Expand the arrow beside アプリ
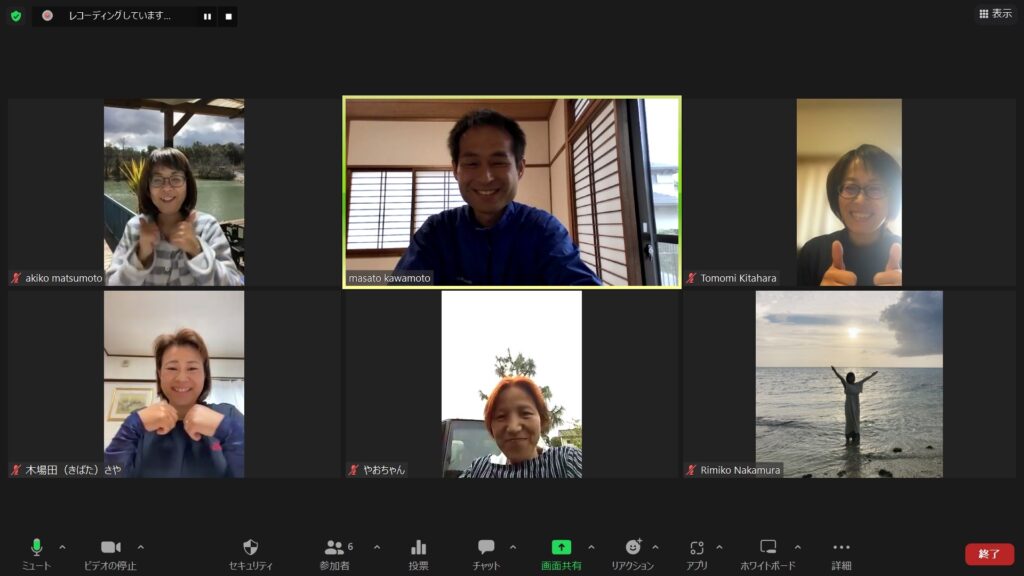The image size is (1024, 576). 719,547
